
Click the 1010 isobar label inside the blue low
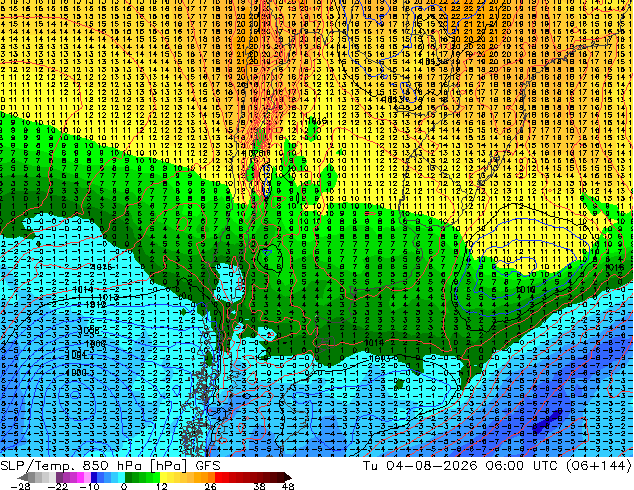[526, 289]
